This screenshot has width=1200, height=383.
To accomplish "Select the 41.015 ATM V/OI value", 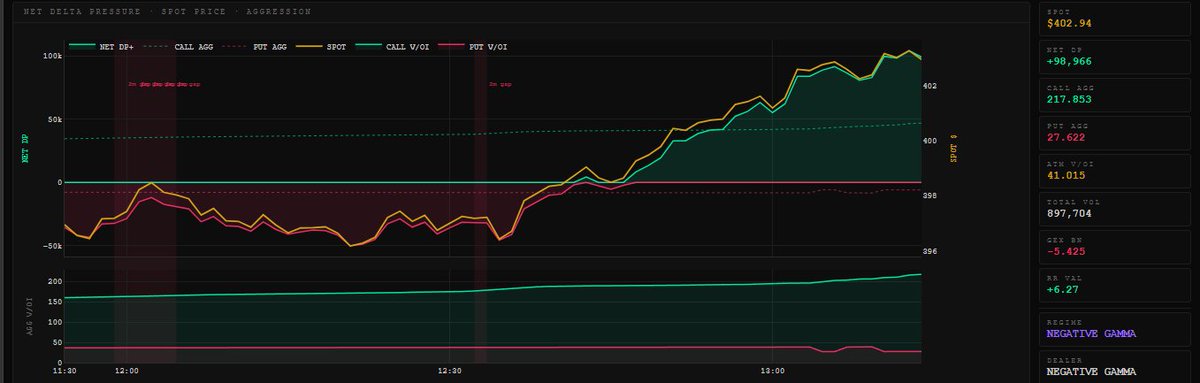I will click(1066, 175).
